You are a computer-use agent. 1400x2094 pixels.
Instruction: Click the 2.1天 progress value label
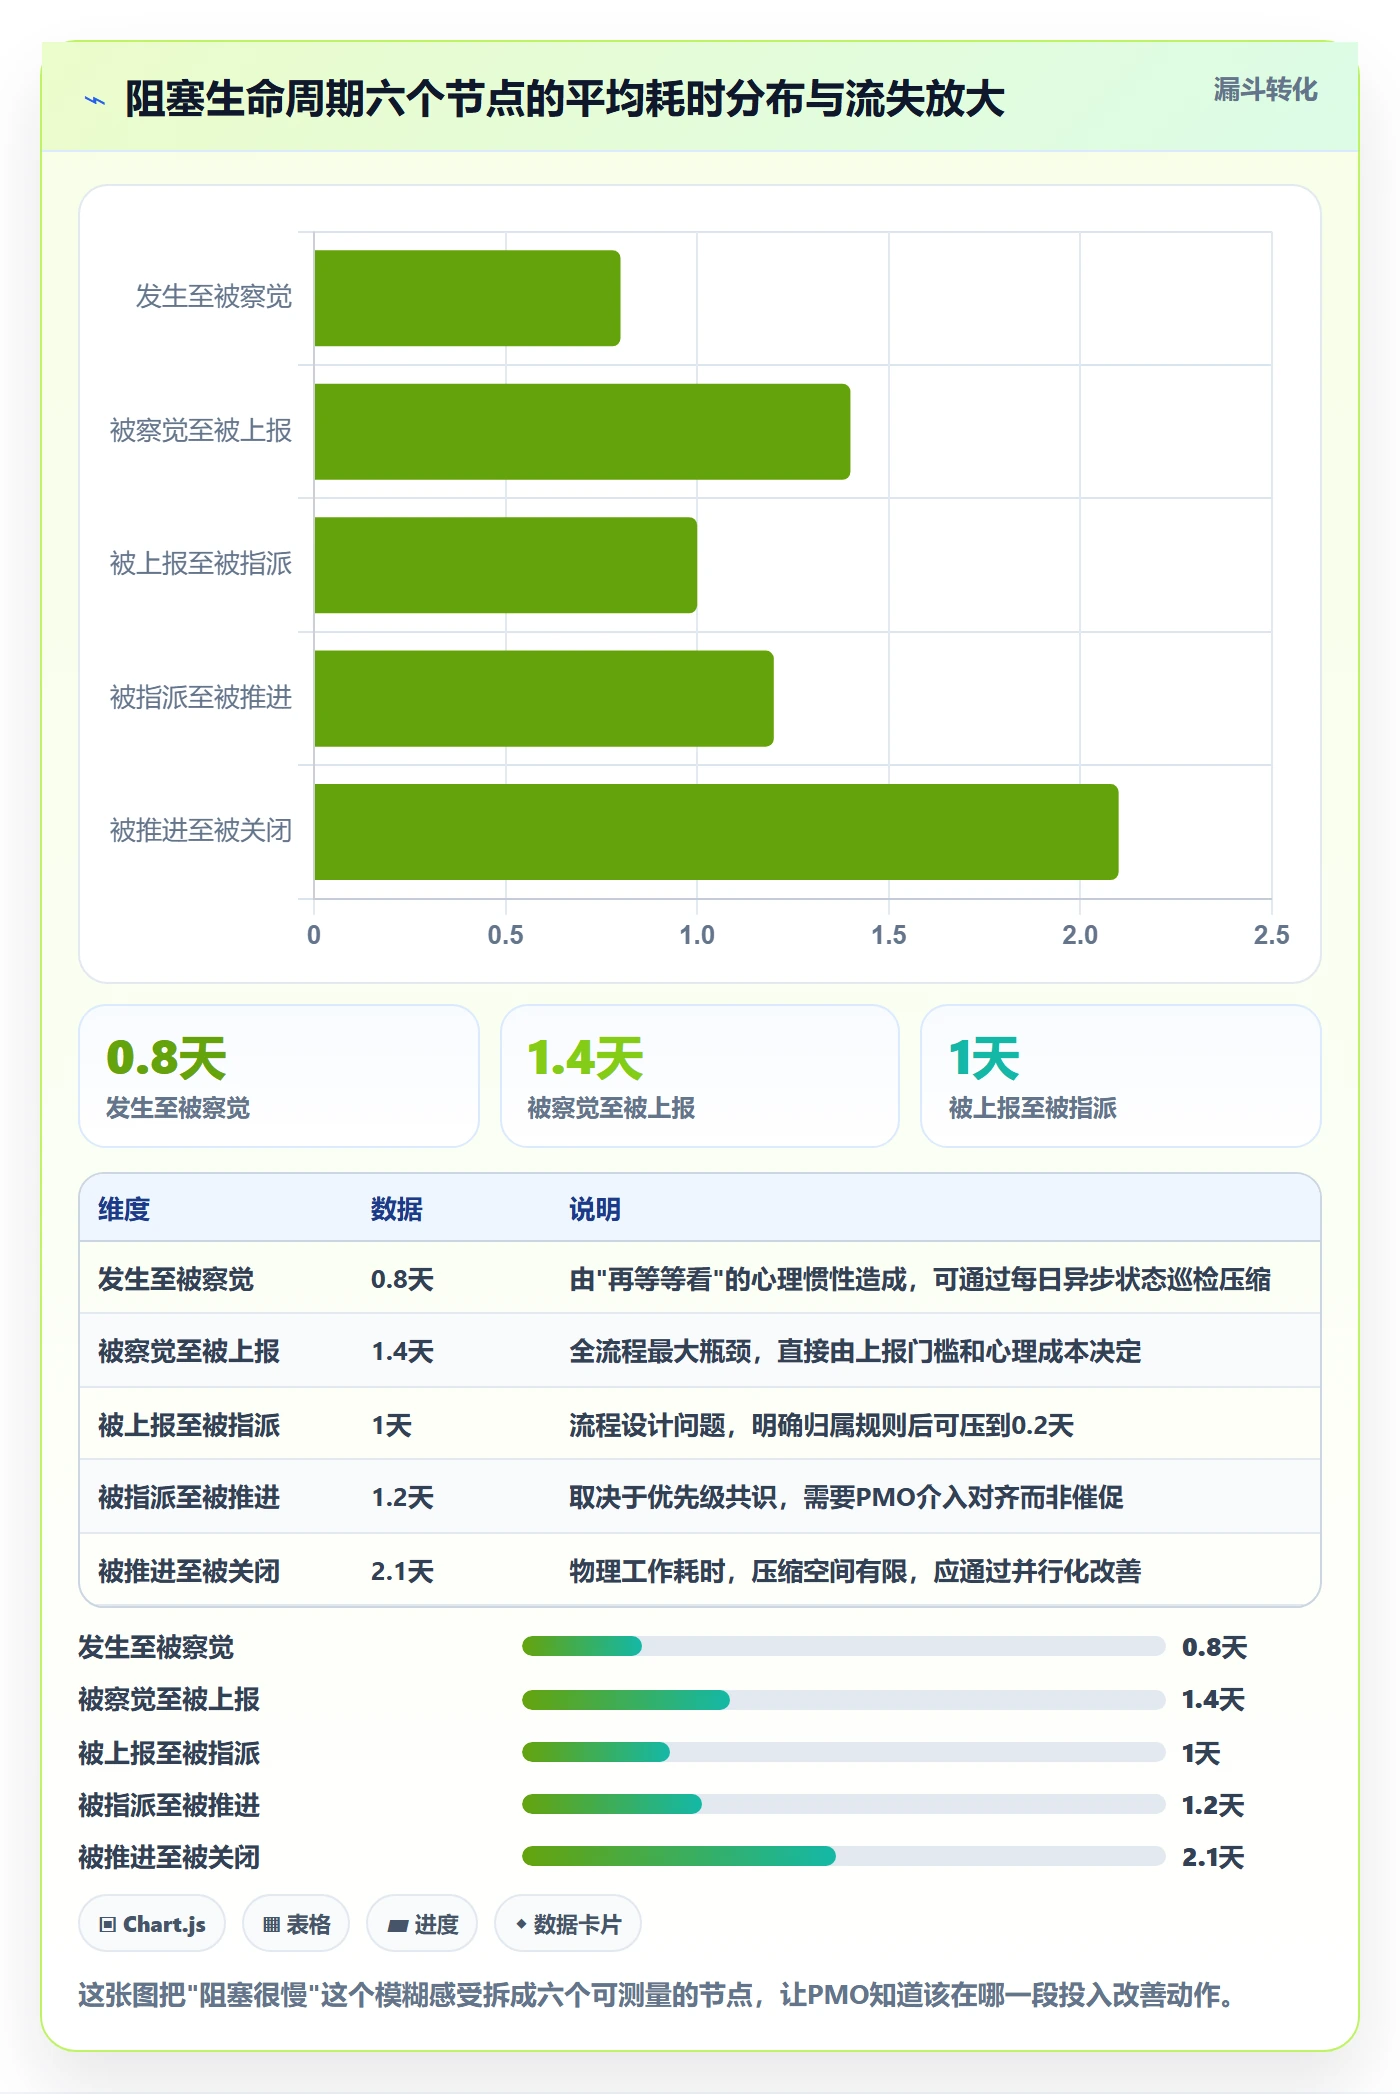(1213, 1857)
